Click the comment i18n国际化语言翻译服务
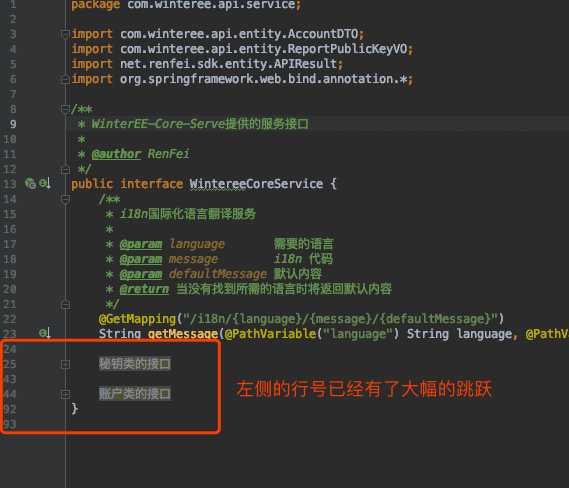The height and width of the screenshot is (488, 569). tap(188, 214)
